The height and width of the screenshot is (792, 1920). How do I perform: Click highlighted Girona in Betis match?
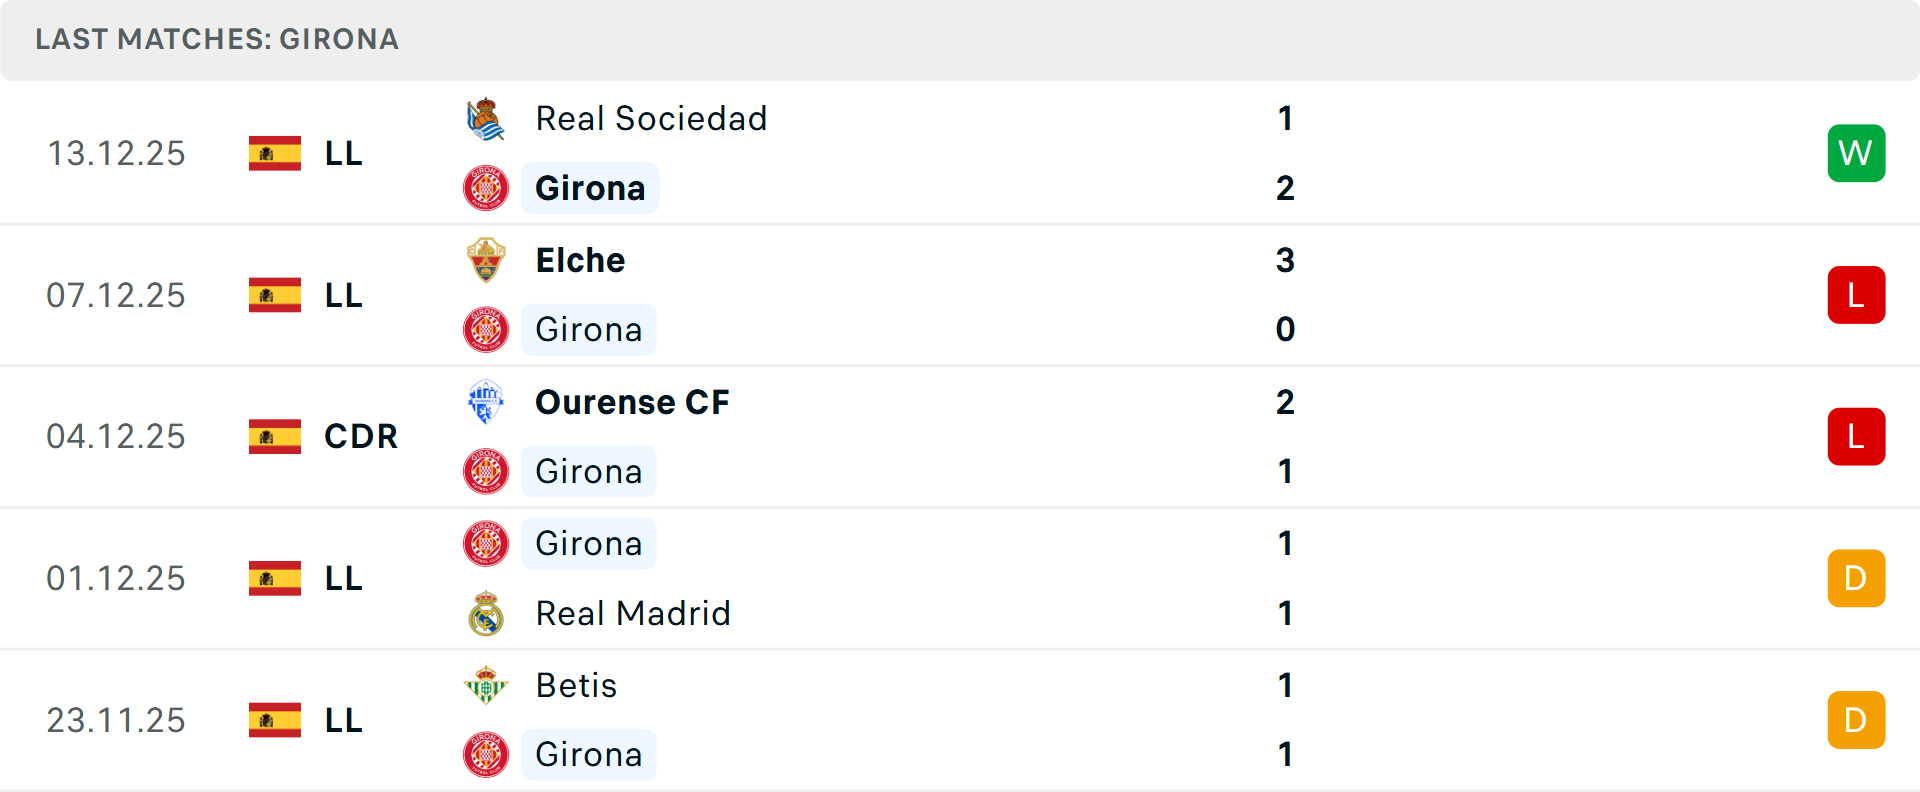[588, 754]
